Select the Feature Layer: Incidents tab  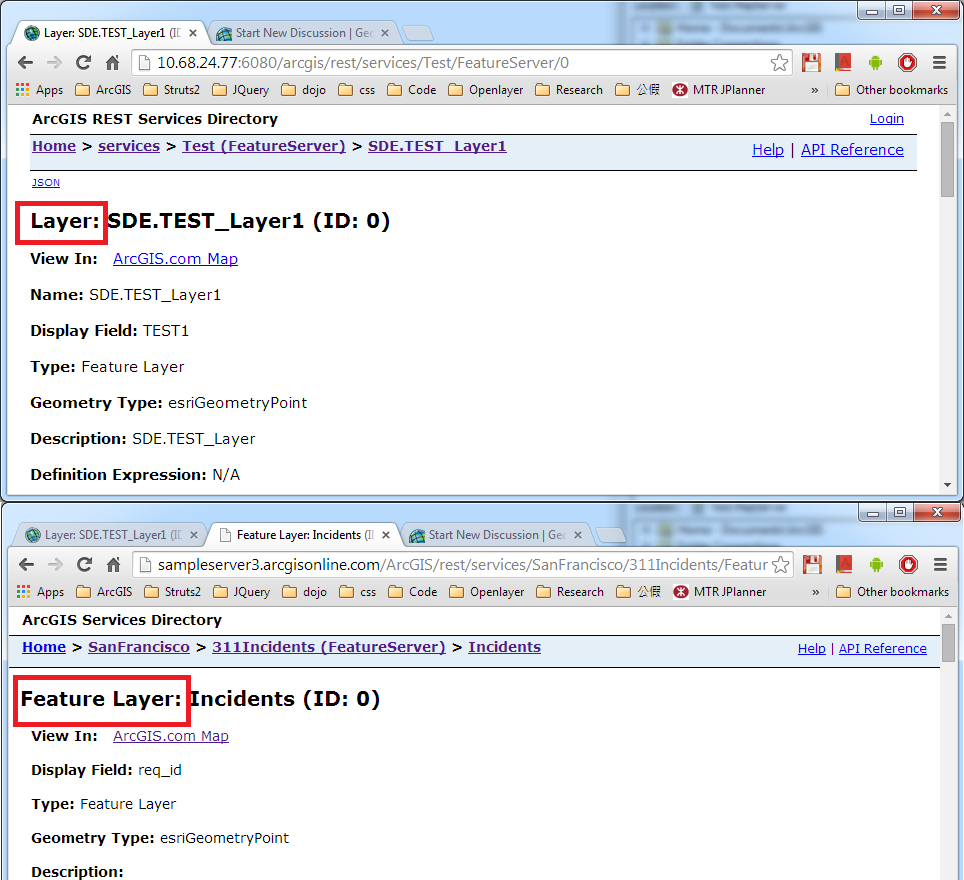point(304,535)
